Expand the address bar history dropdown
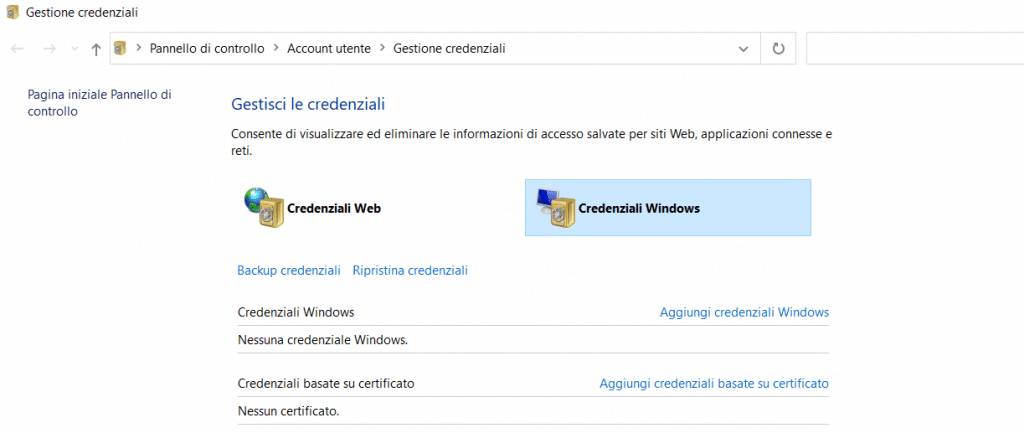 pos(742,48)
